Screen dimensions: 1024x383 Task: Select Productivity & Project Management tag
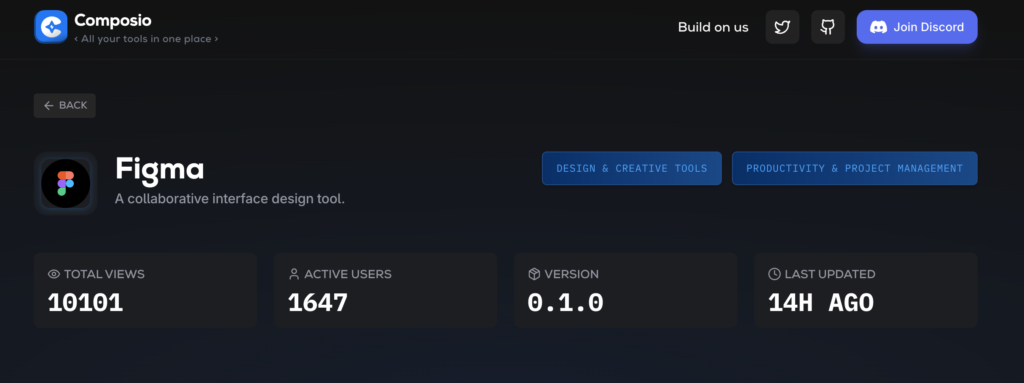(854, 169)
